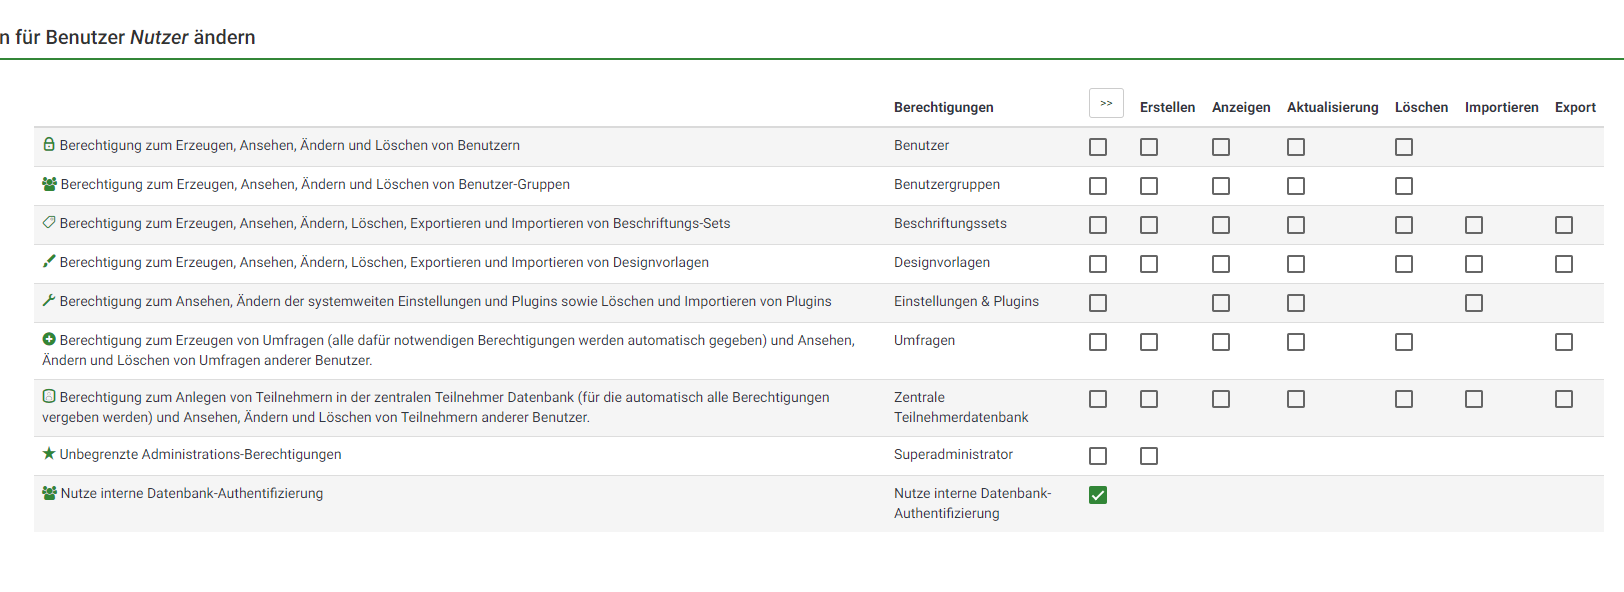
Task: Expand permission columns with the >> button
Action: (x=1106, y=104)
